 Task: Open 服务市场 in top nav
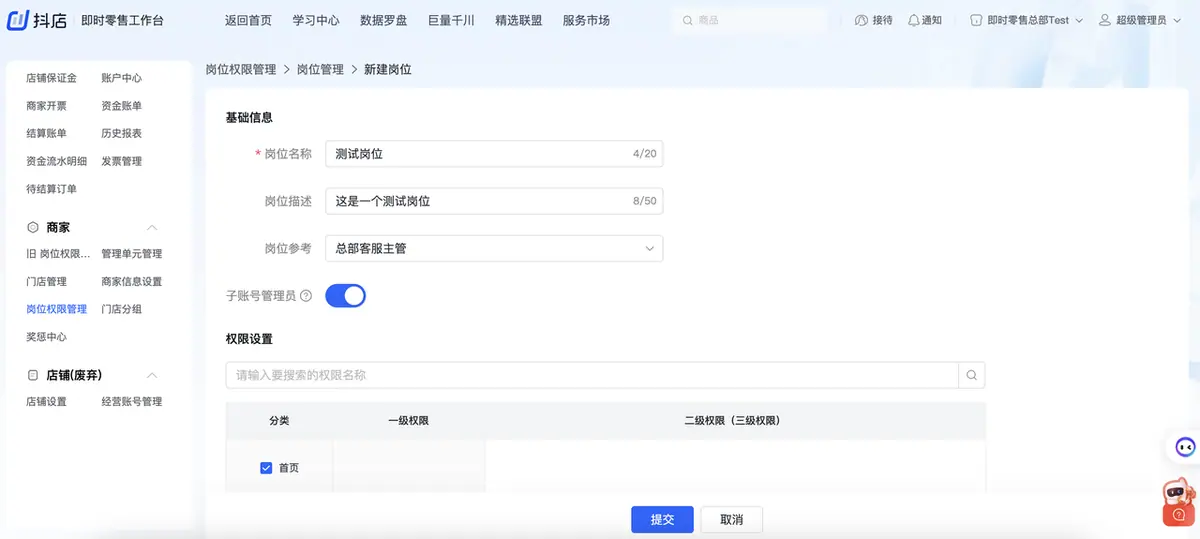click(x=586, y=20)
